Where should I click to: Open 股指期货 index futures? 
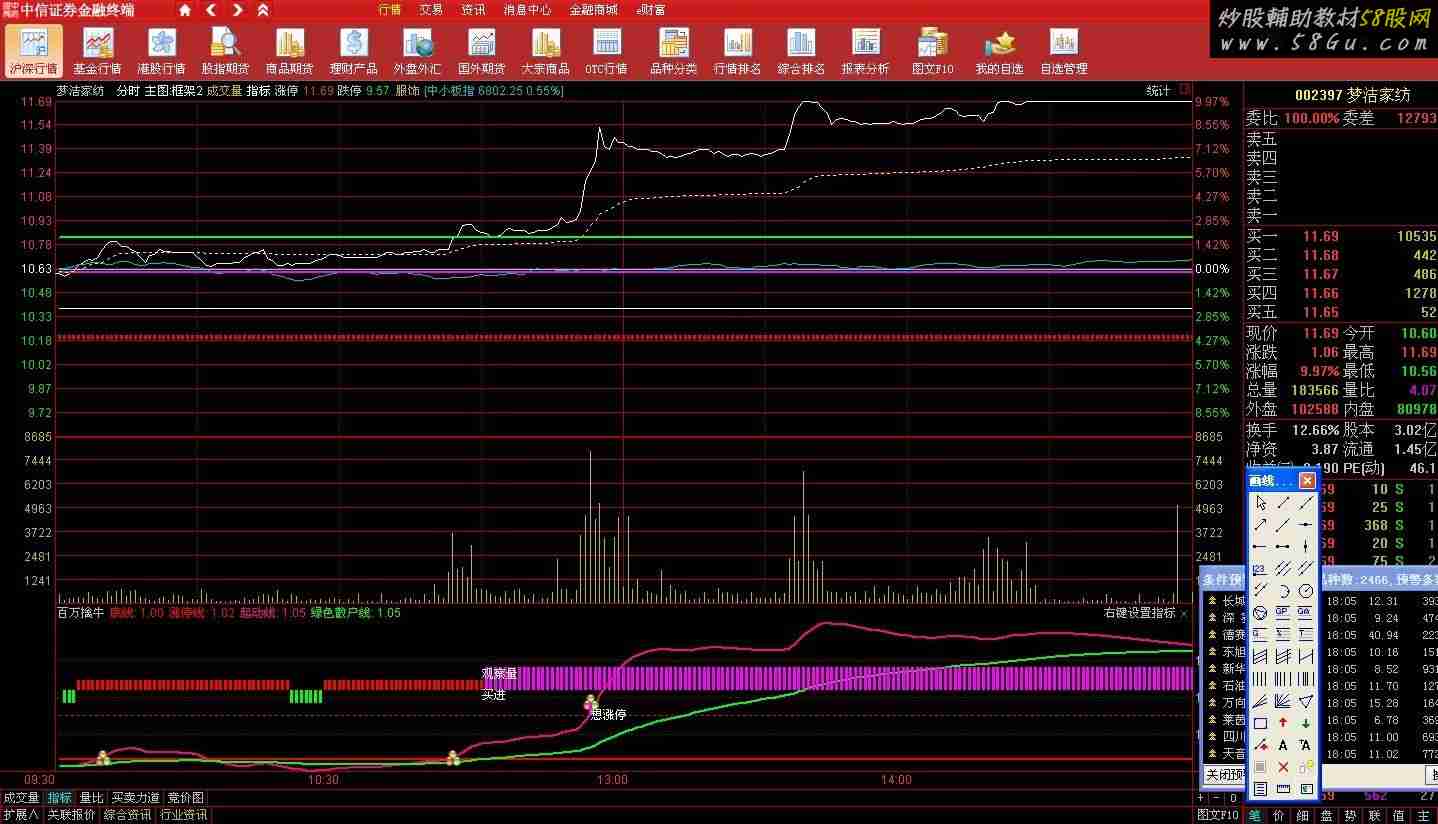(225, 51)
